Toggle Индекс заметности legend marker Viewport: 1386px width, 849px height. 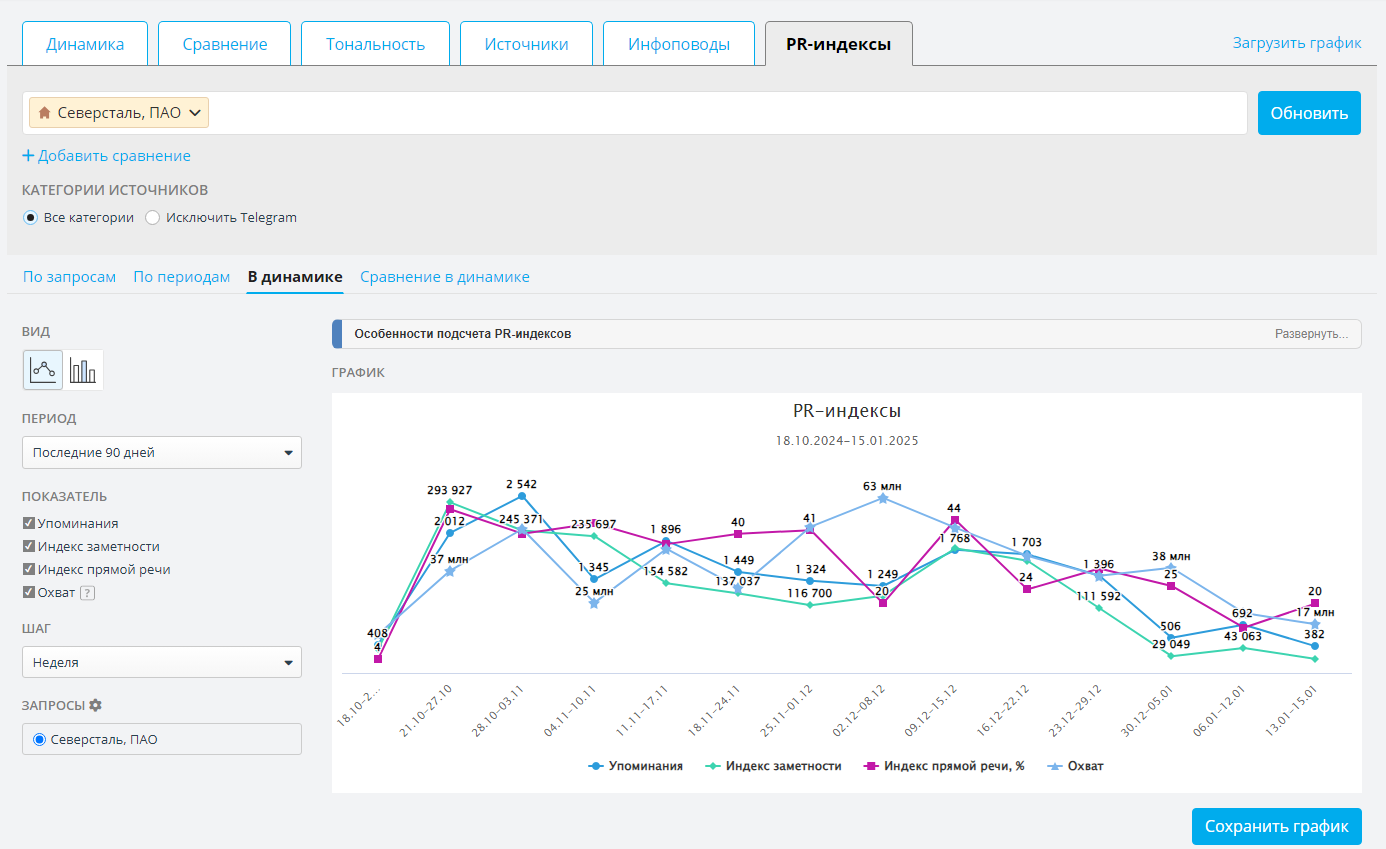713,766
